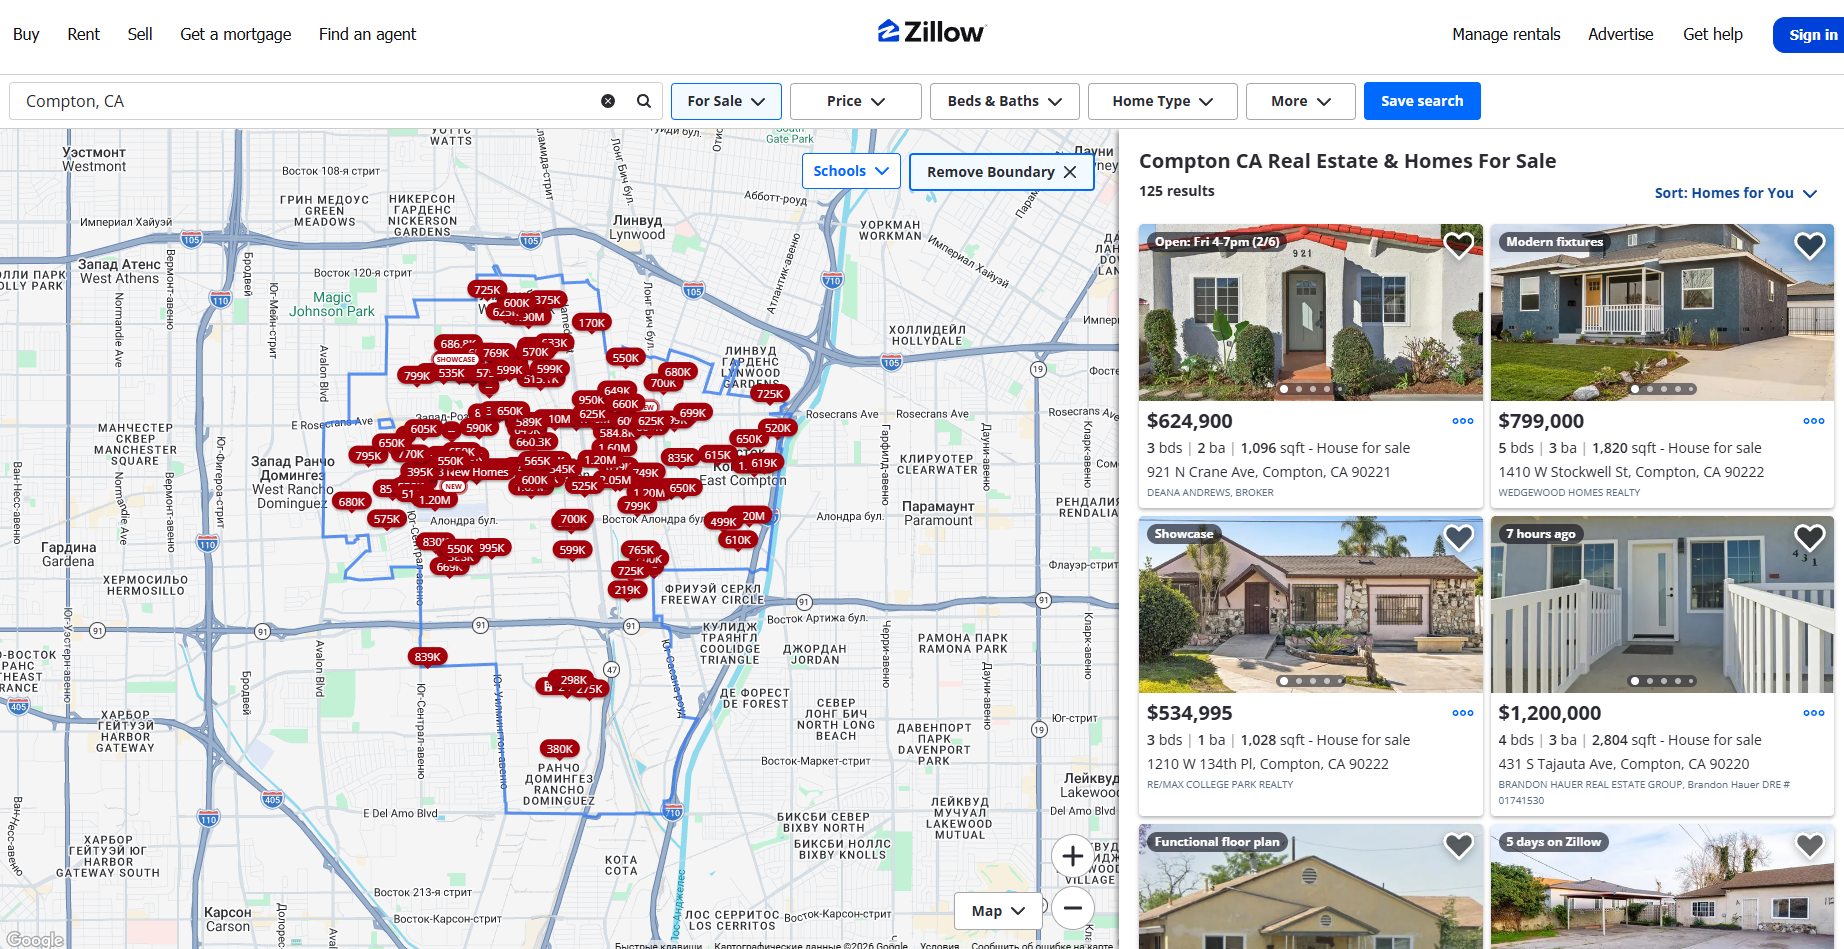
Task: View photo of the $534,995 house
Action: [1311, 604]
